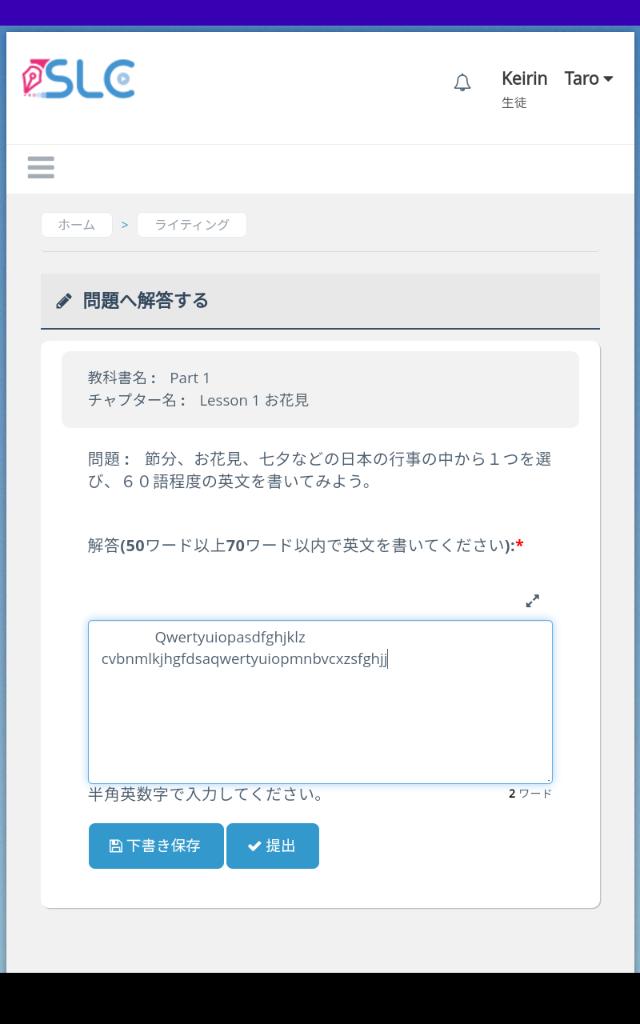Screen dimensions: 640x1024
Task: Open the Keirin Taro user dropdown
Action: [557, 79]
